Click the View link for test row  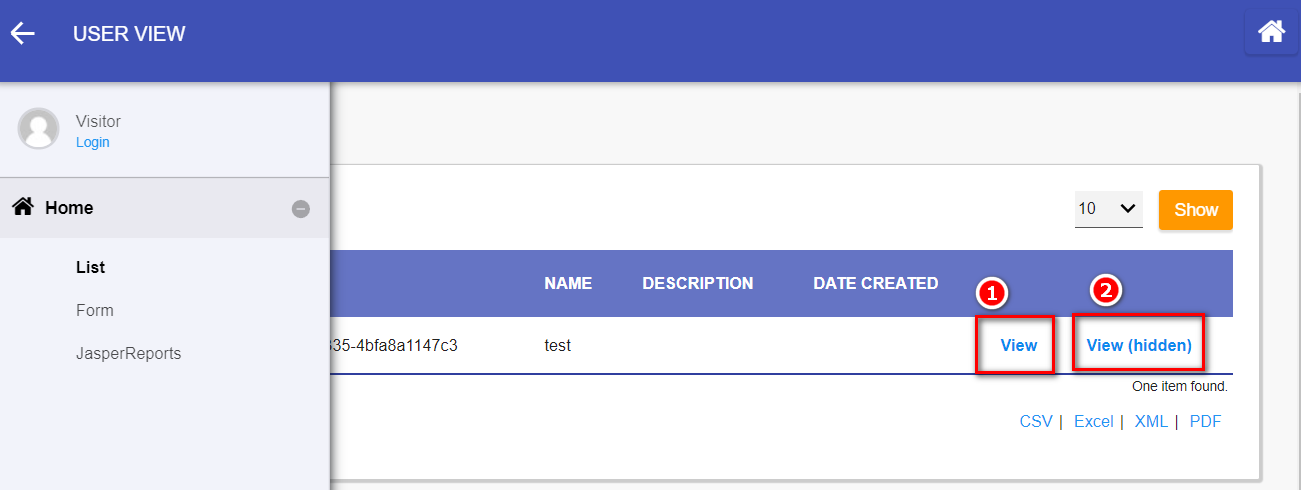(x=1018, y=345)
